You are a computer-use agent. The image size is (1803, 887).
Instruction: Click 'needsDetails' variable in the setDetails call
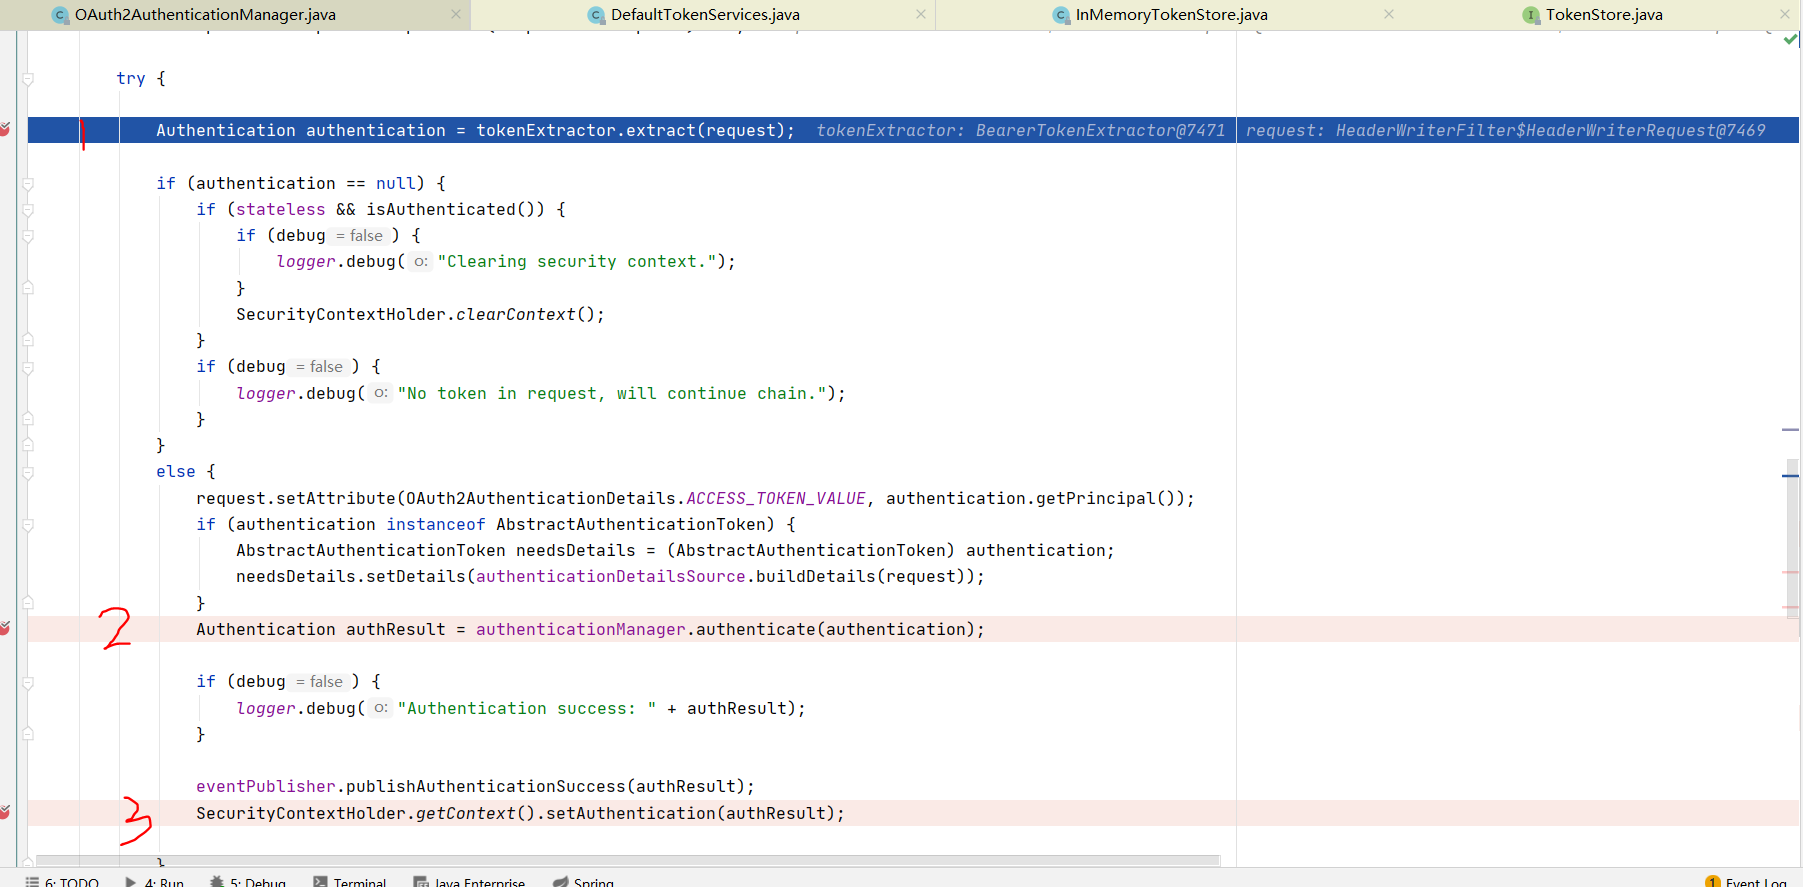tap(296, 576)
